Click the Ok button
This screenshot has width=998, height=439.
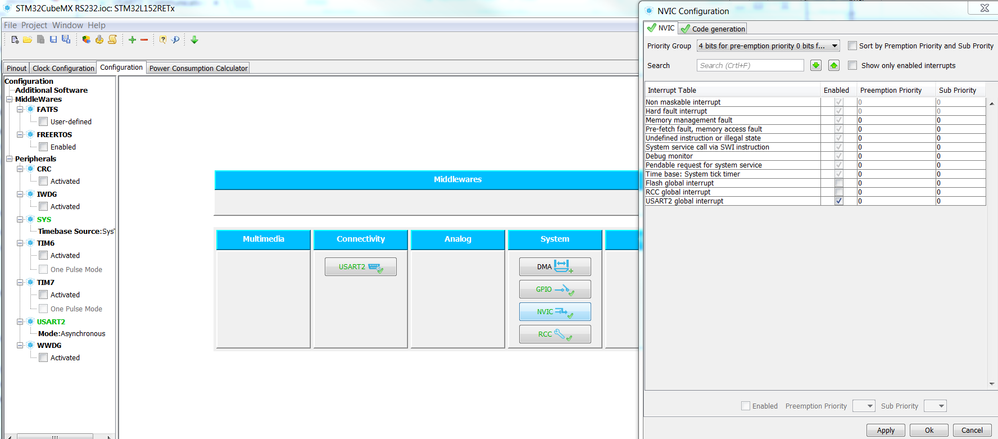929,430
